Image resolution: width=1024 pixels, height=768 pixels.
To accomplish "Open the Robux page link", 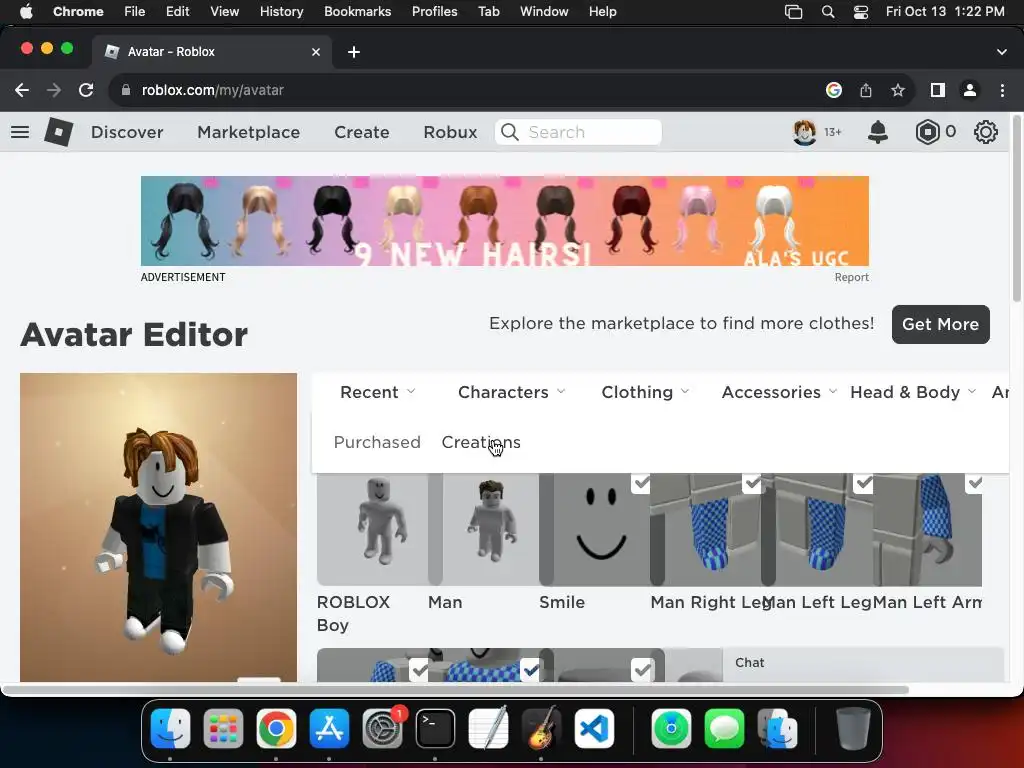I will coord(450,133).
